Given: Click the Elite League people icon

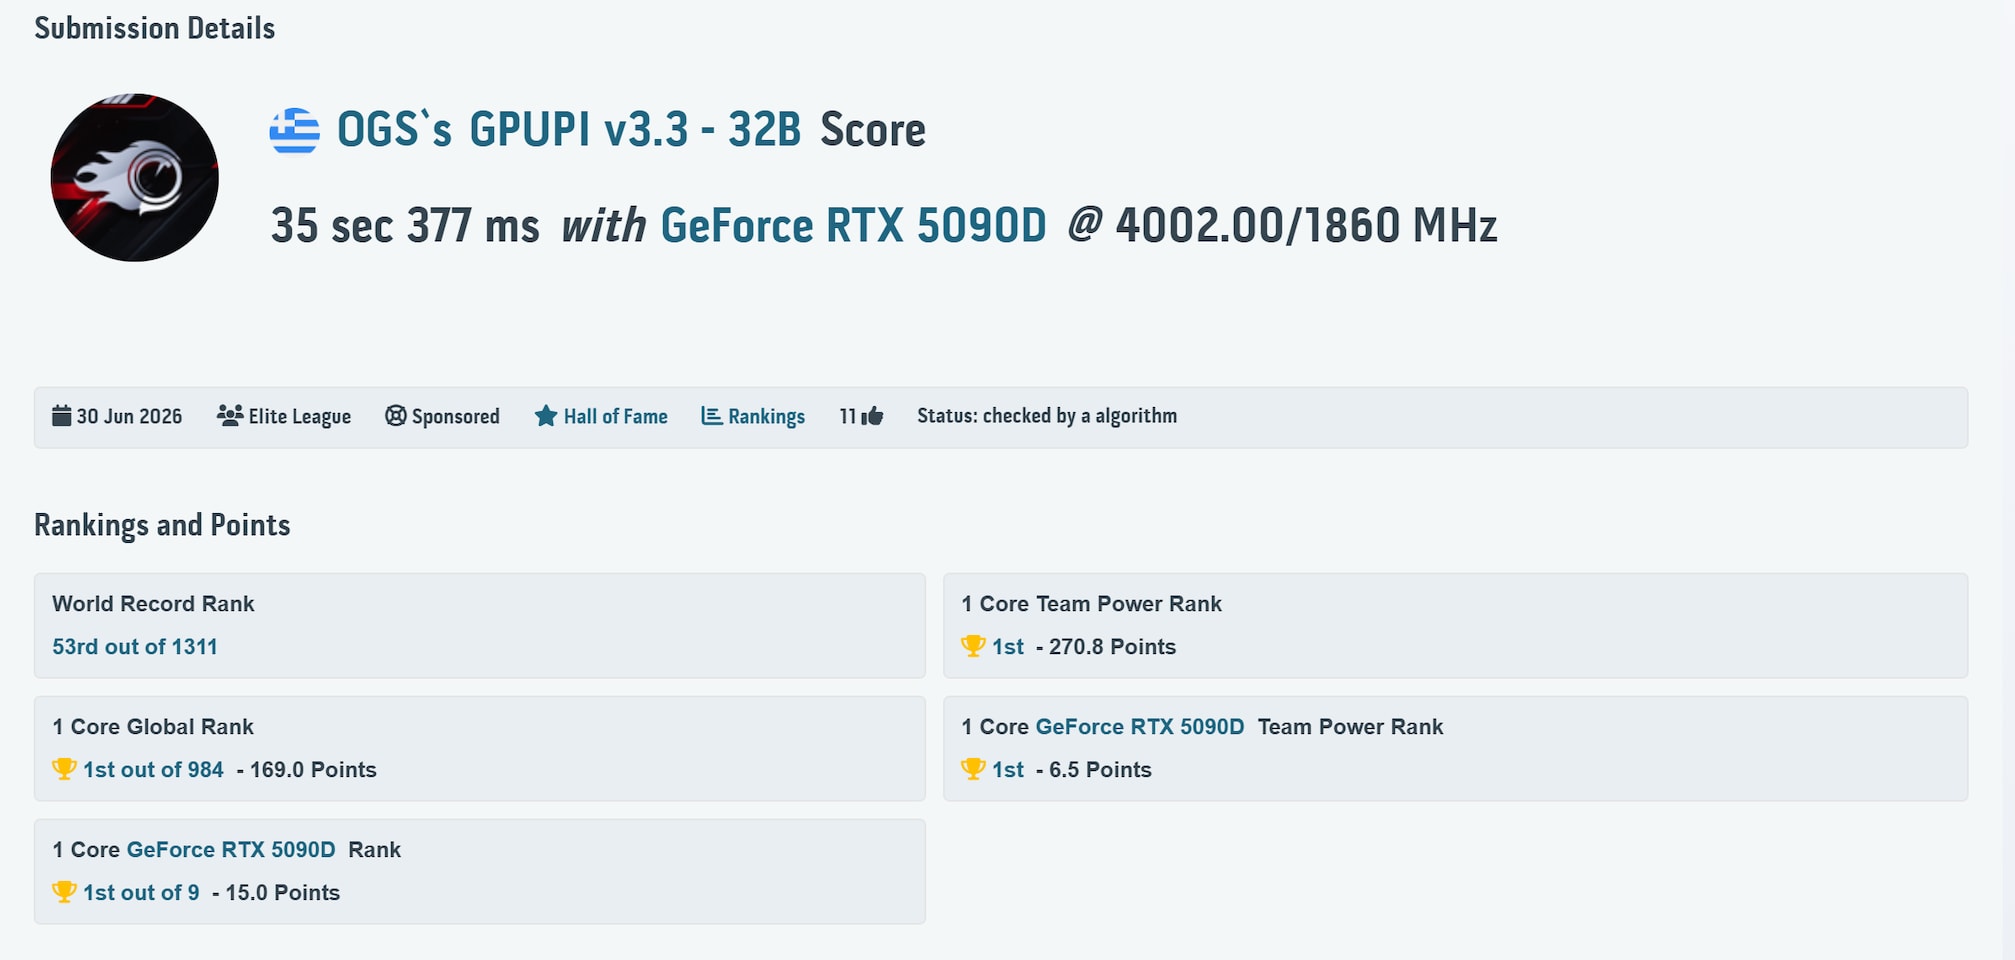Looking at the screenshot, I should pyautogui.click(x=230, y=415).
